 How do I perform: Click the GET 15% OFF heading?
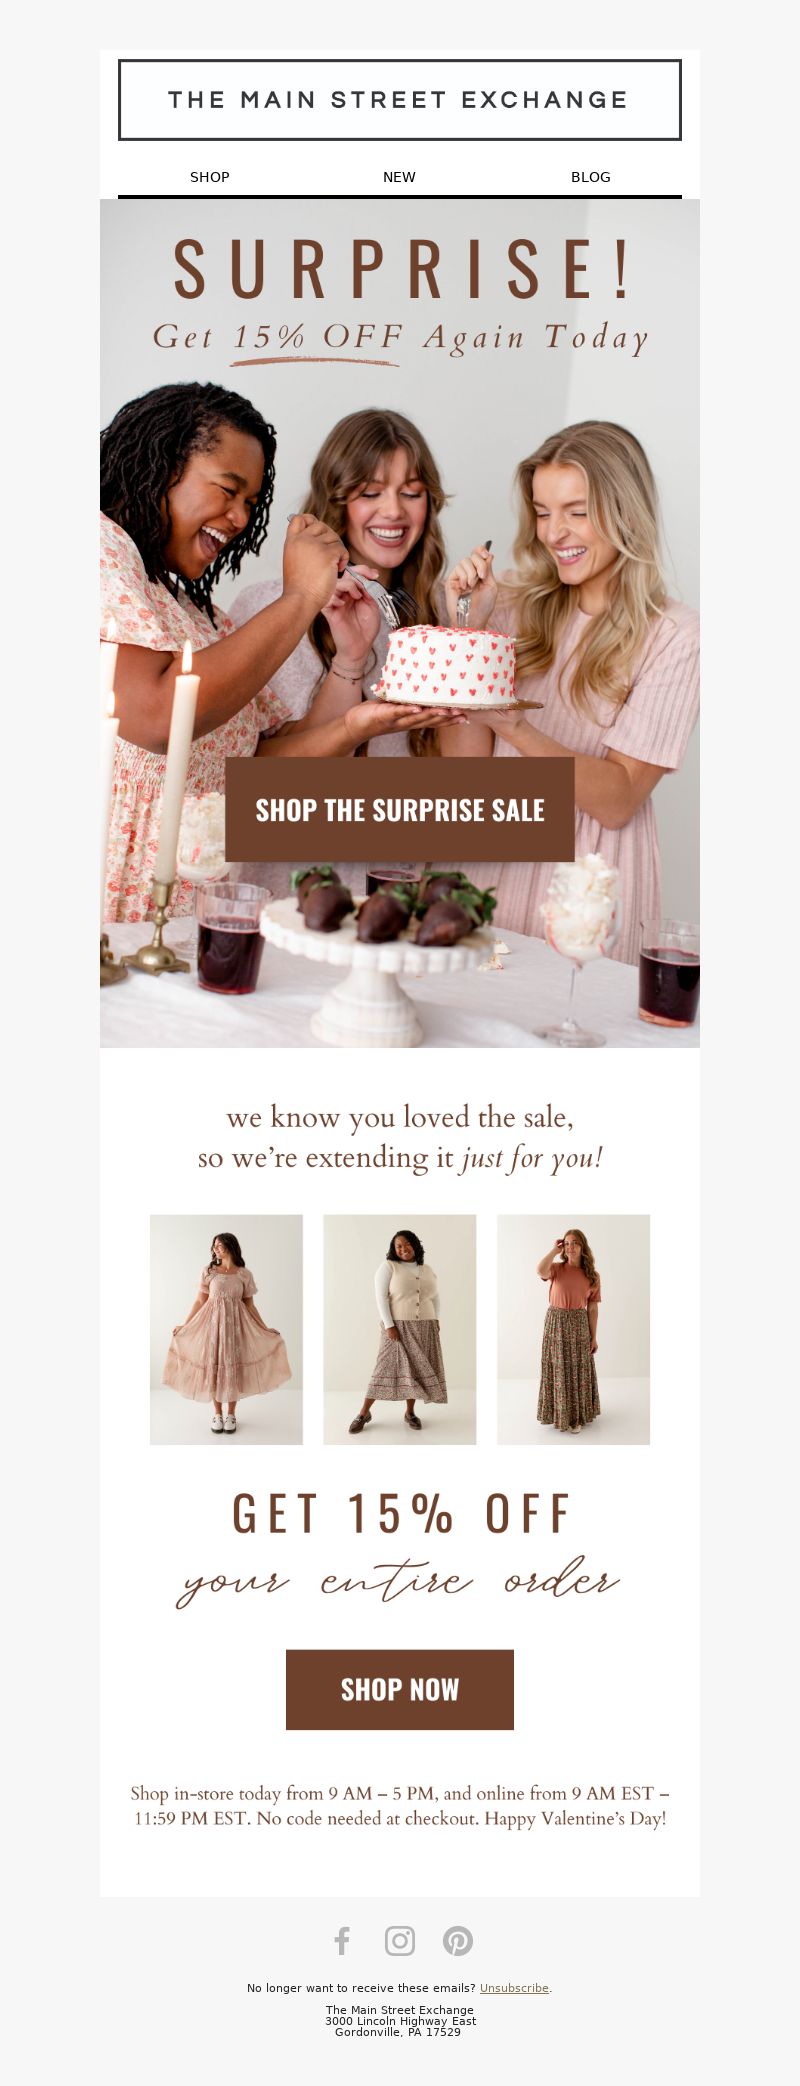[400, 1513]
